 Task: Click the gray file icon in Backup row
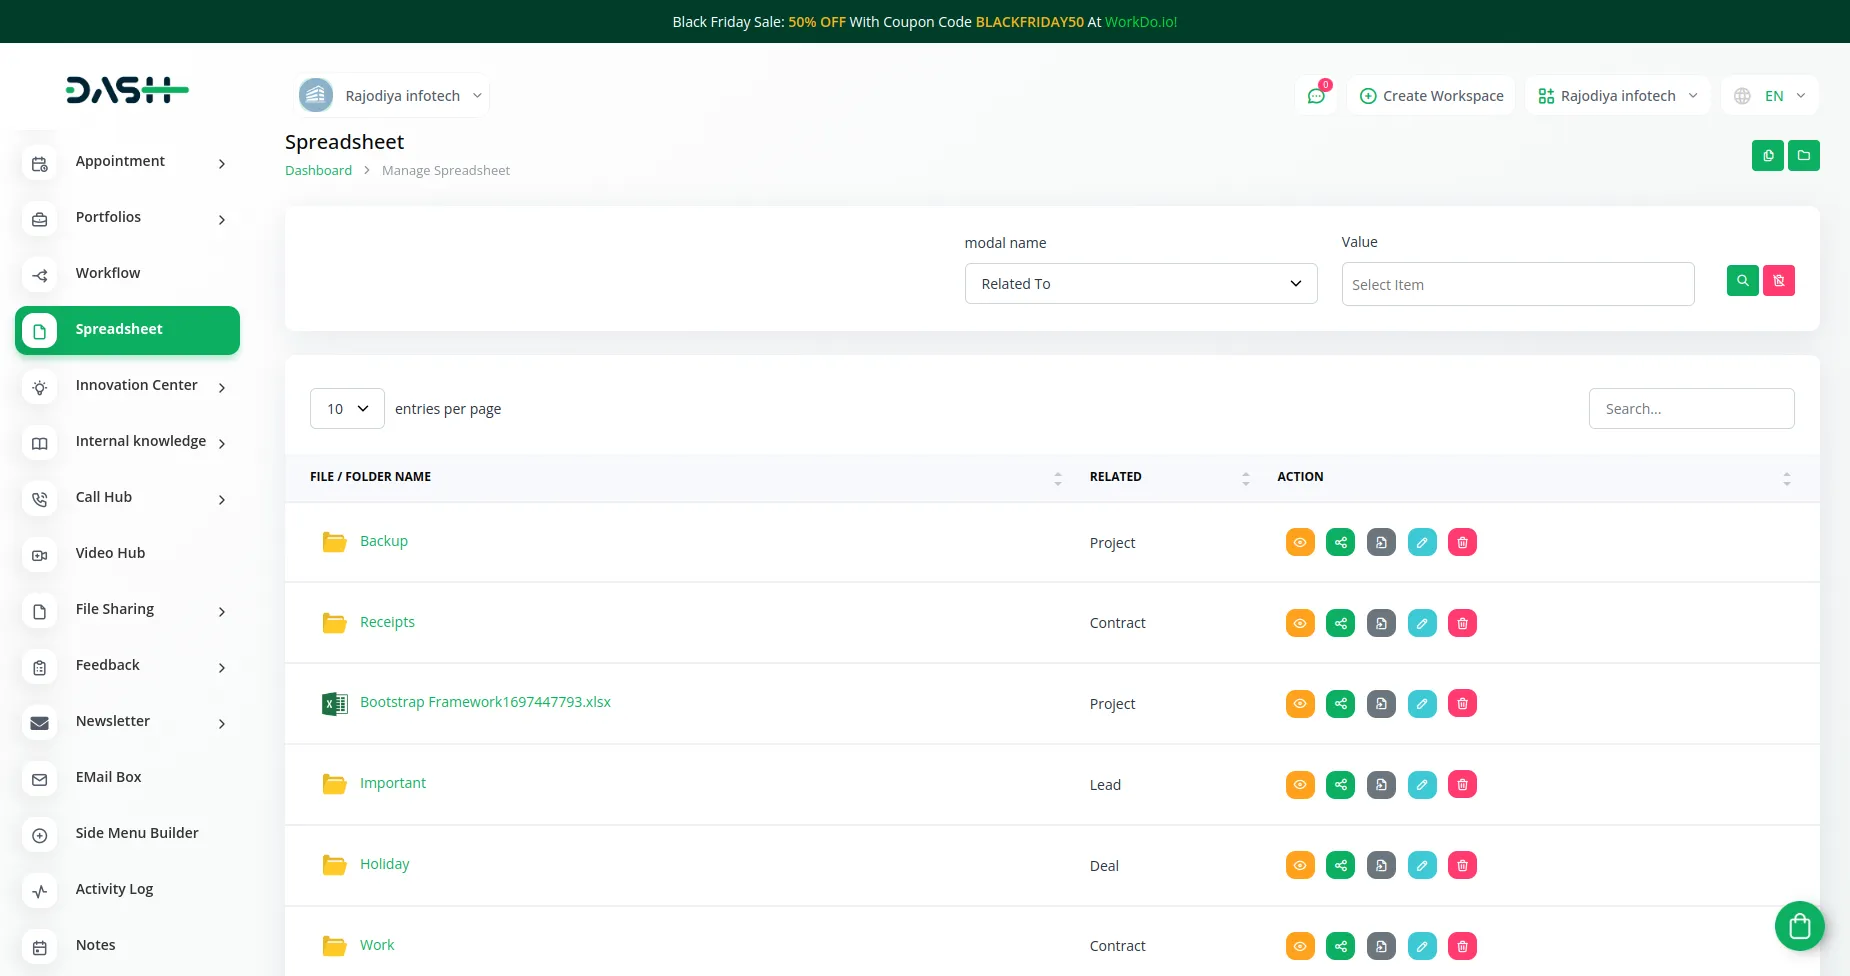[x=1381, y=543]
